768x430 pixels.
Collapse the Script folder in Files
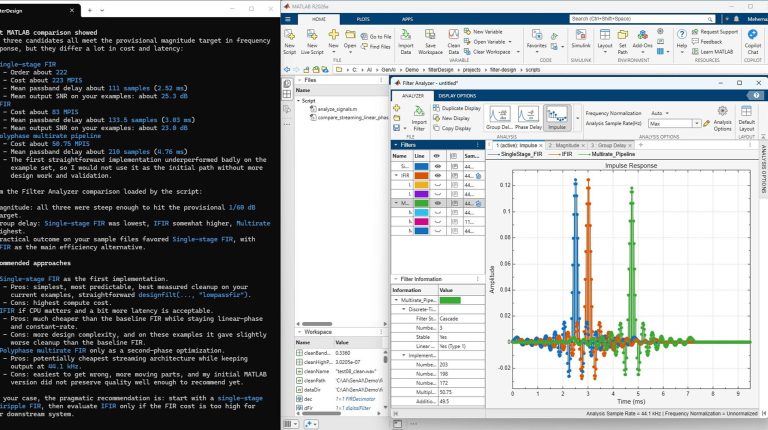(x=298, y=100)
